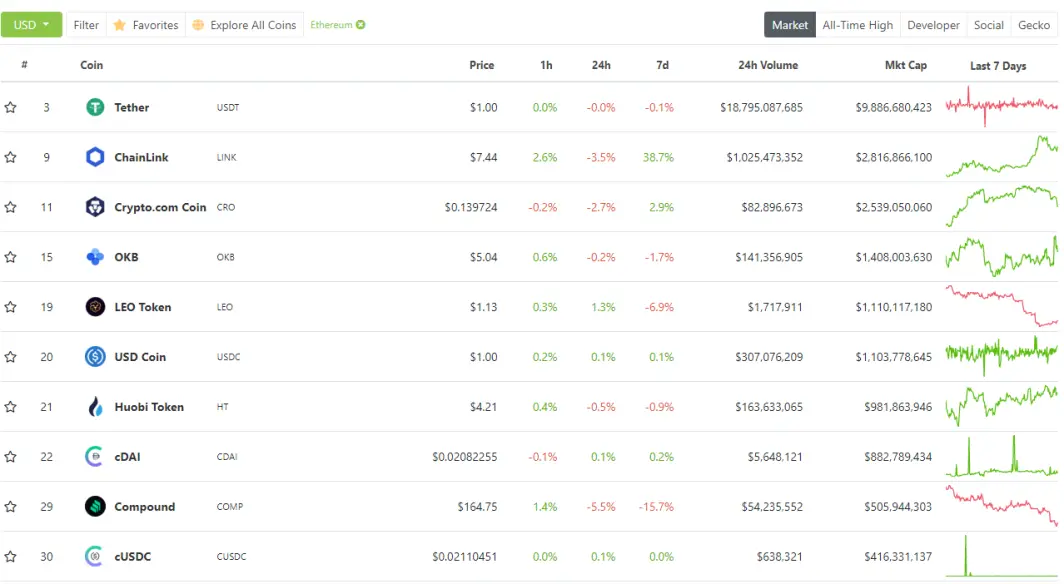This screenshot has width=1064, height=584.
Task: Favorite Tether with its star toggle
Action: [x=10, y=107]
